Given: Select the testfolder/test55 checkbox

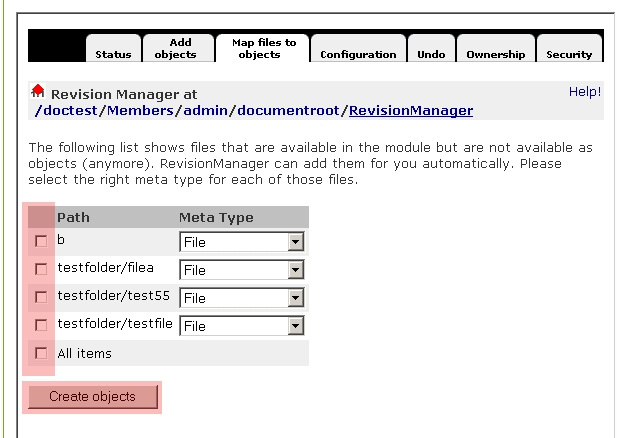Looking at the screenshot, I should click(41, 297).
